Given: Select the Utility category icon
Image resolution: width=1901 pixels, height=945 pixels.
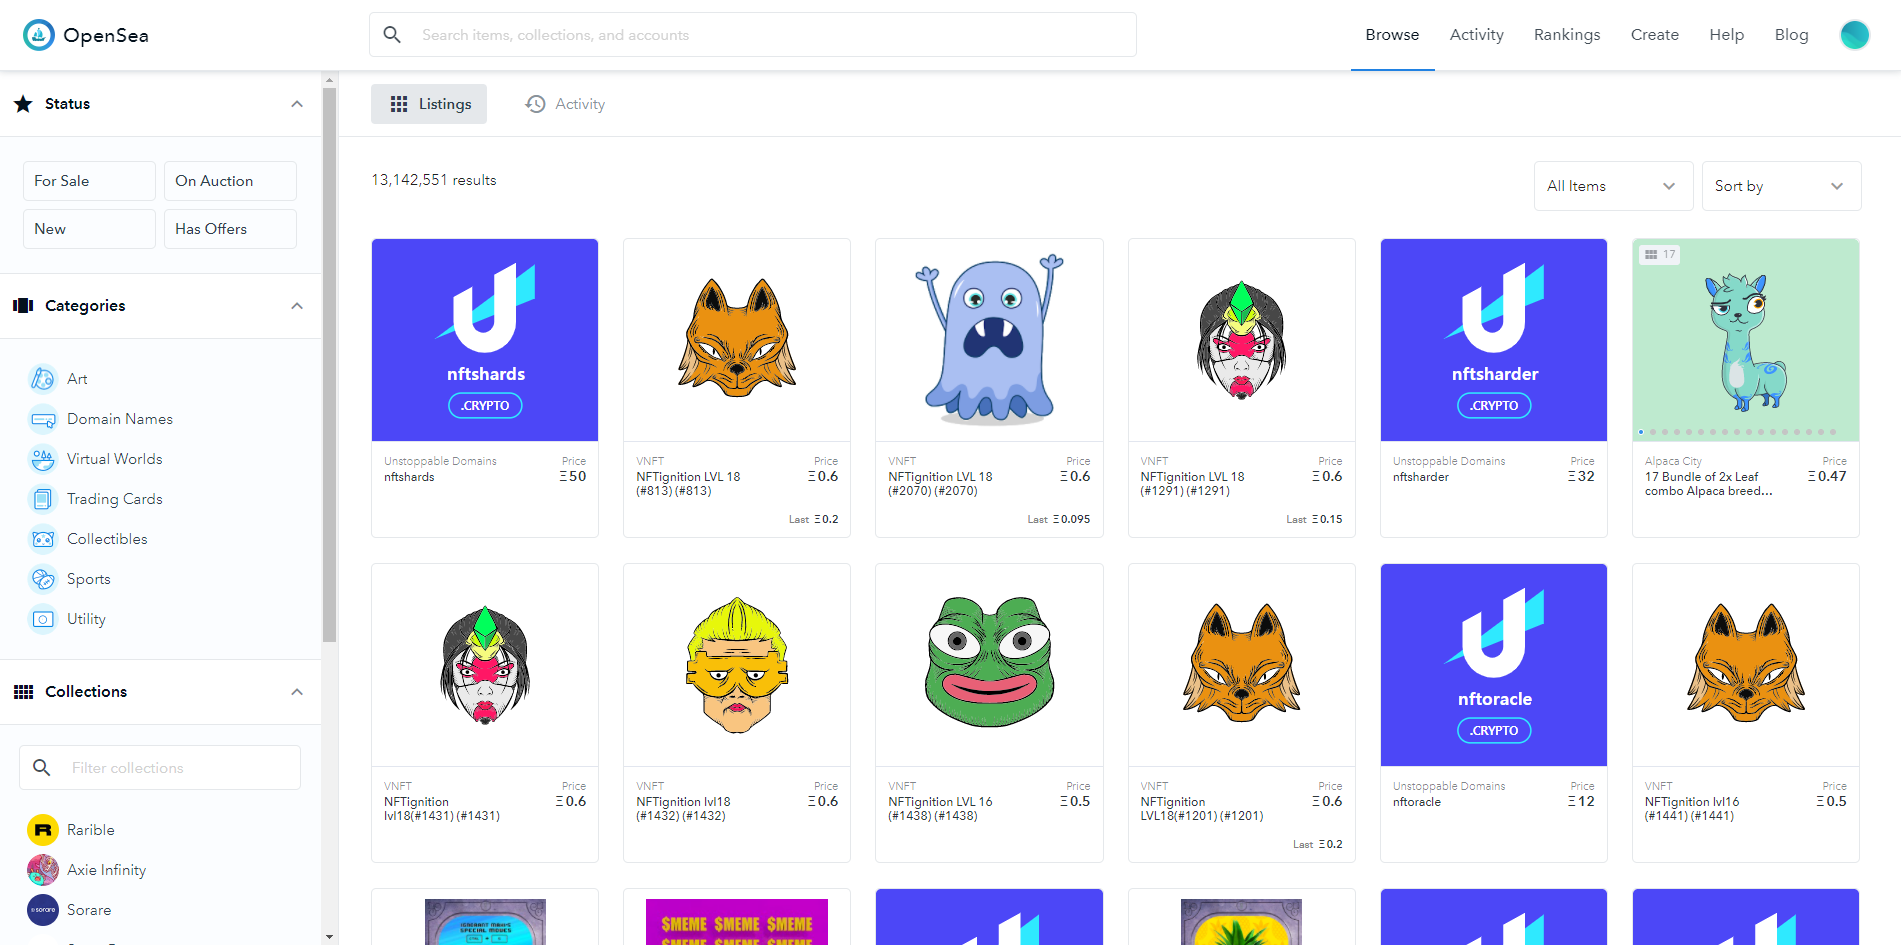Looking at the screenshot, I should tap(43, 619).
